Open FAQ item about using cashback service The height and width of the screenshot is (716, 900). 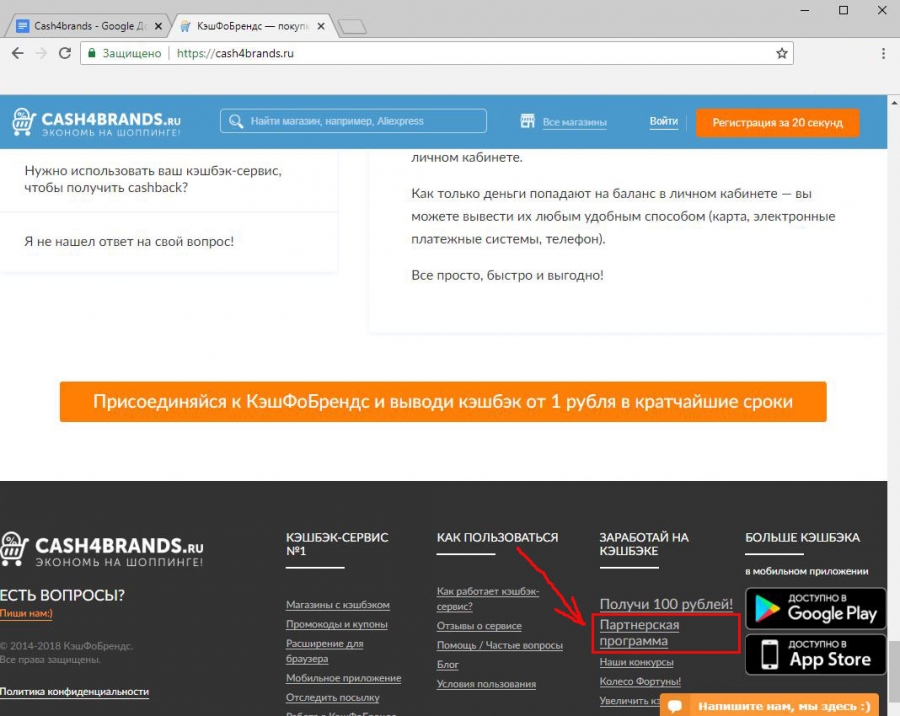(x=153, y=179)
